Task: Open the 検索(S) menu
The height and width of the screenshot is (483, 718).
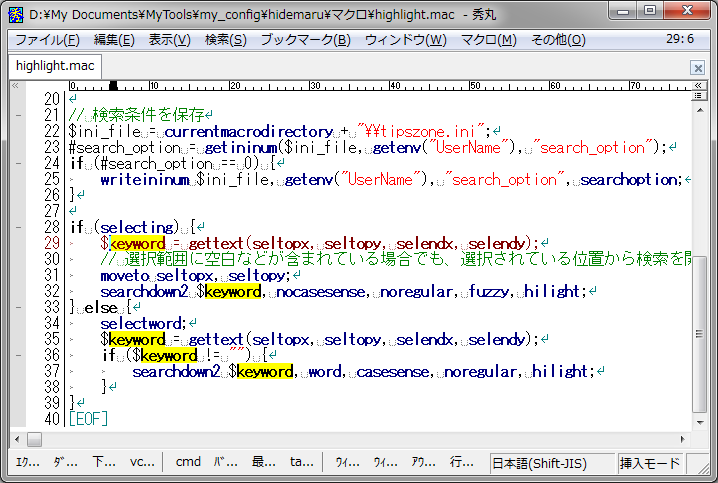Action: click(x=226, y=40)
